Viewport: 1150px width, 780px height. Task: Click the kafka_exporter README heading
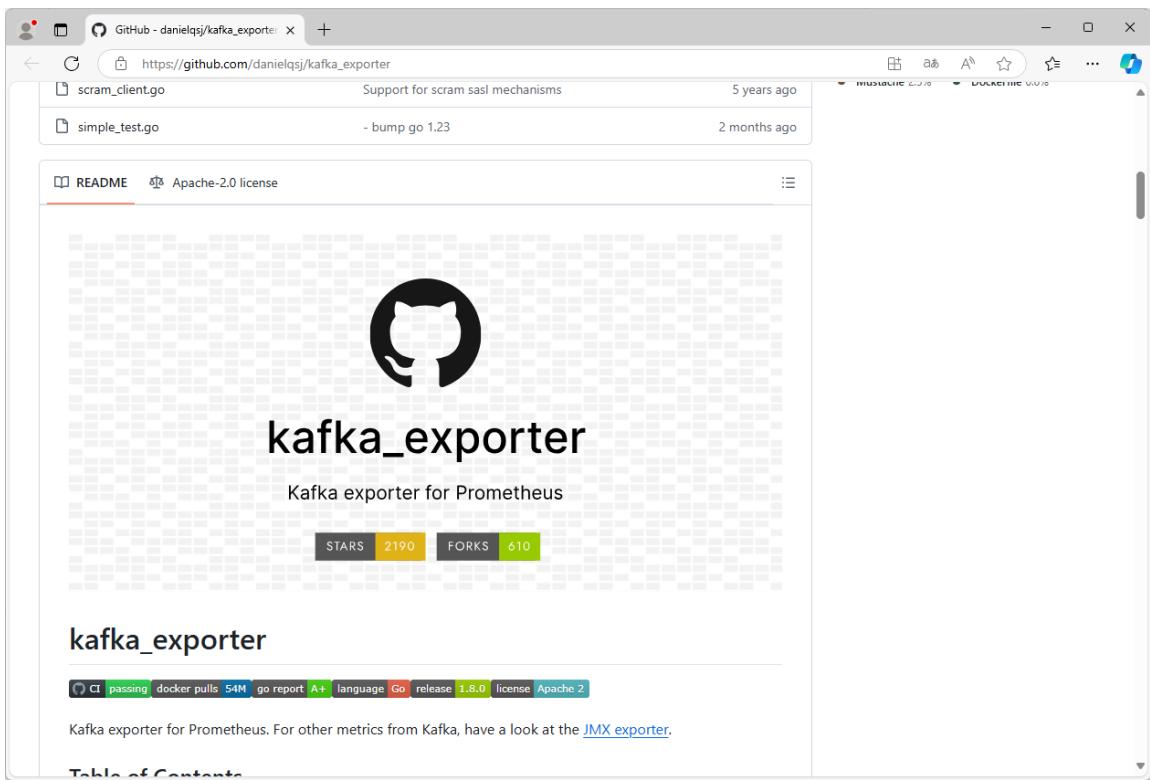point(167,639)
